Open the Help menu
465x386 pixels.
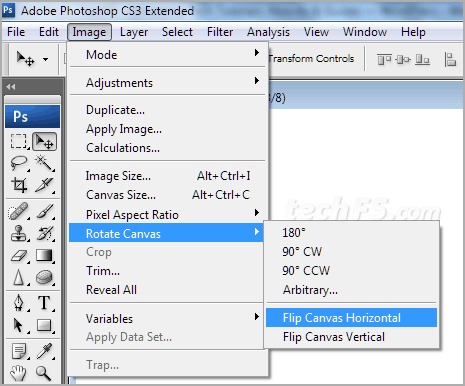click(413, 32)
